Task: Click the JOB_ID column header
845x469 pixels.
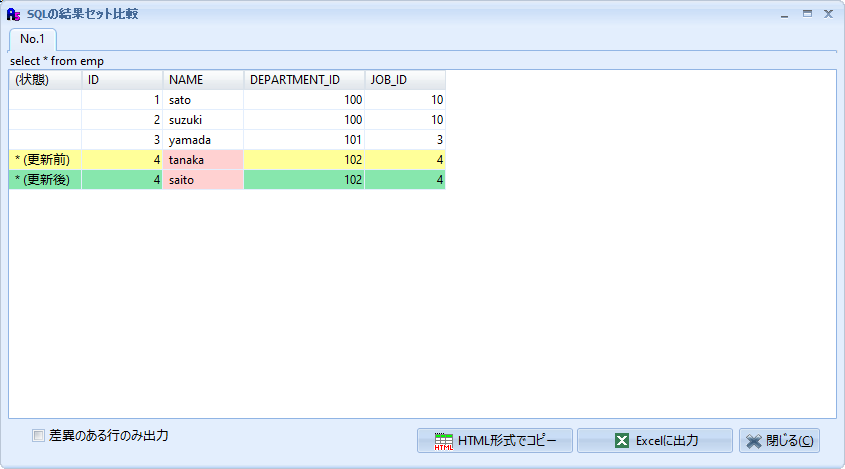Action: 405,80
